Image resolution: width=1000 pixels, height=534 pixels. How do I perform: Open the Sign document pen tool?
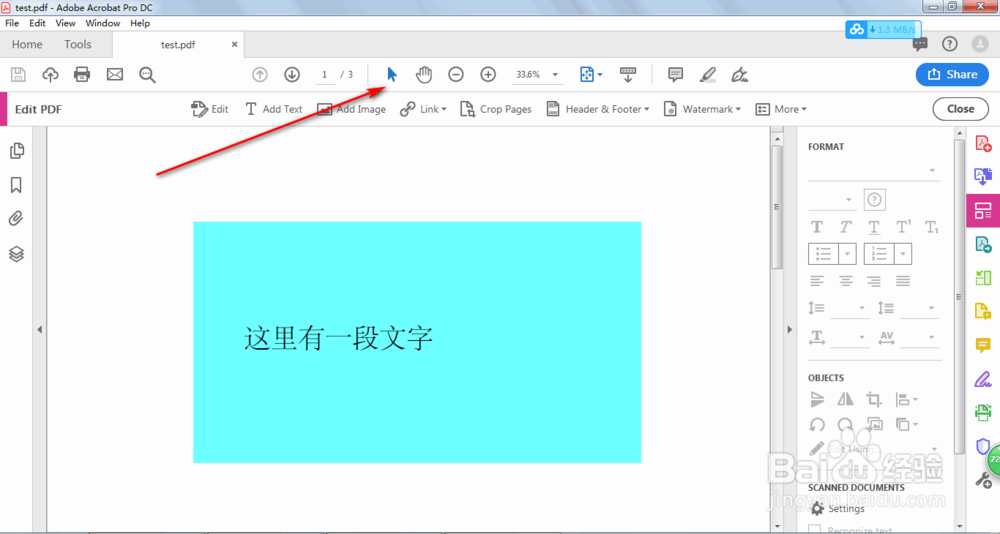[740, 75]
